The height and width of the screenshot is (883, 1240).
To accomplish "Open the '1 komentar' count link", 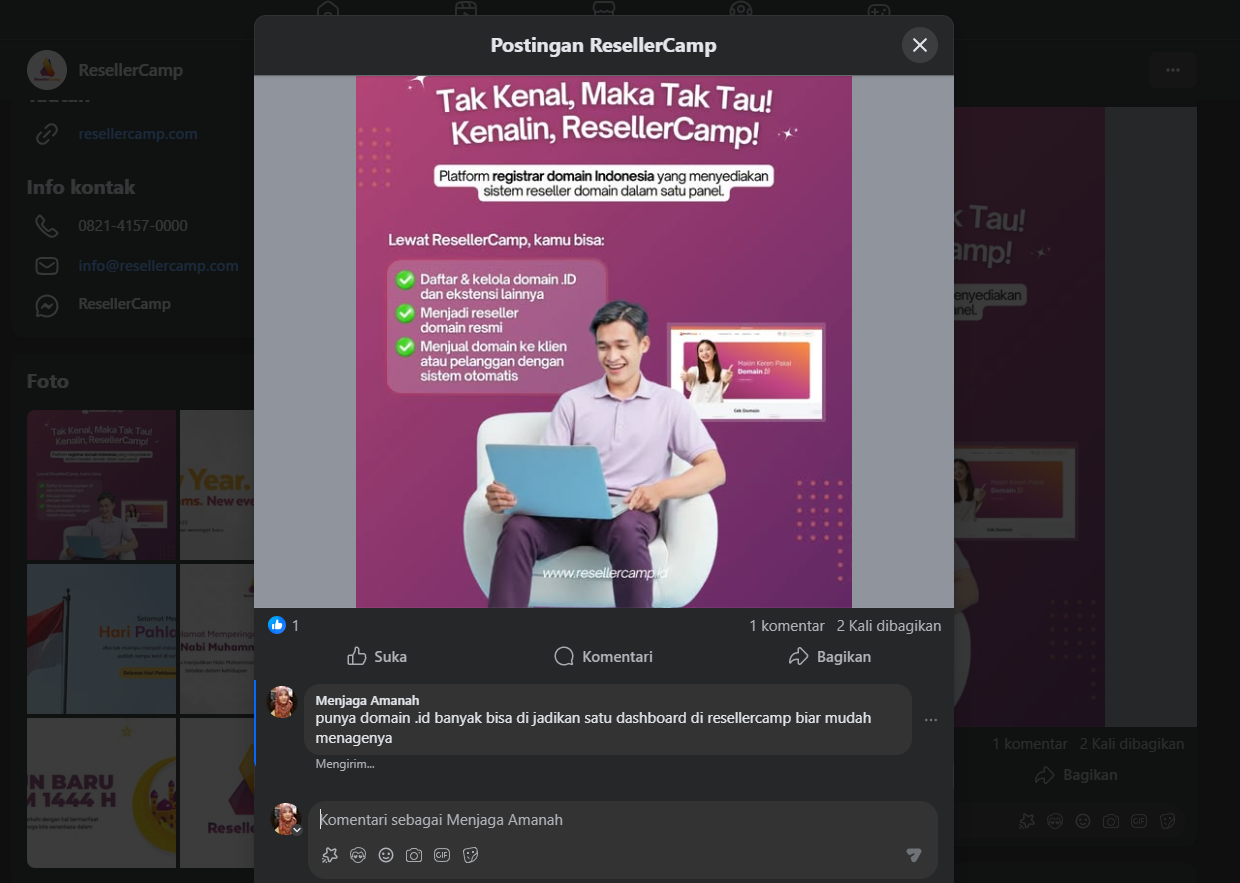I will point(786,625).
